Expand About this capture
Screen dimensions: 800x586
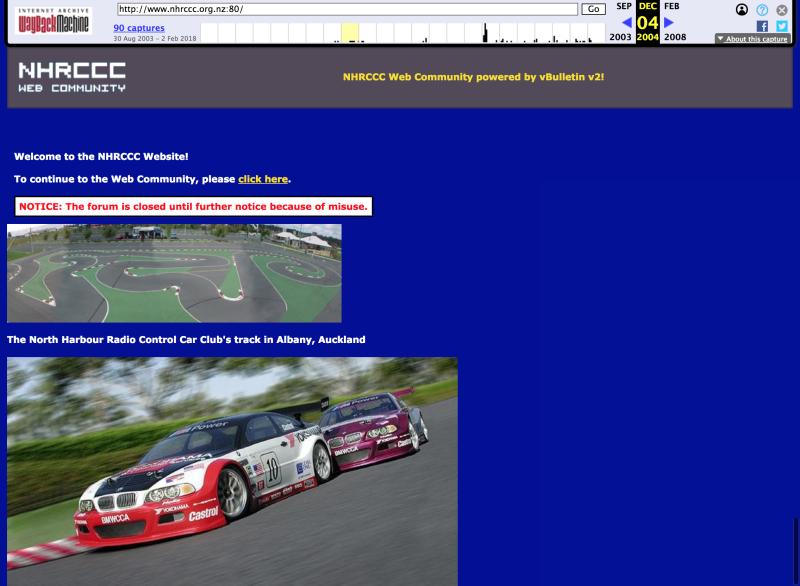coord(753,39)
